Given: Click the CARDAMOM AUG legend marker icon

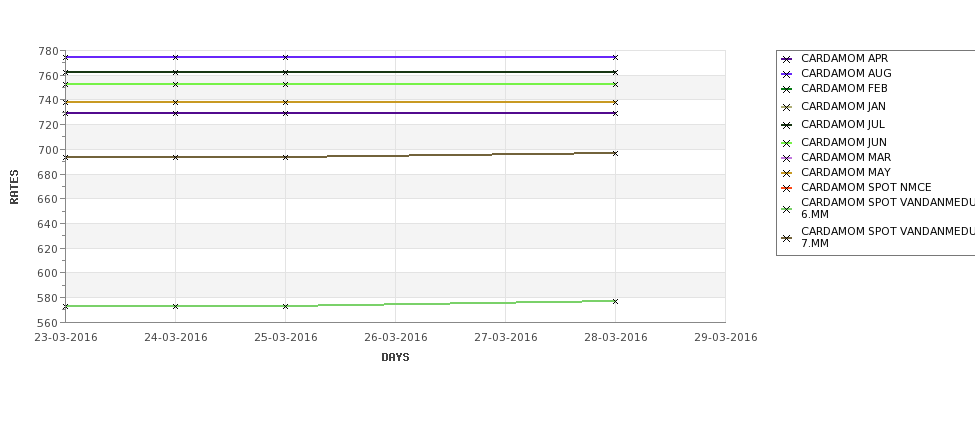Looking at the screenshot, I should 786,74.
